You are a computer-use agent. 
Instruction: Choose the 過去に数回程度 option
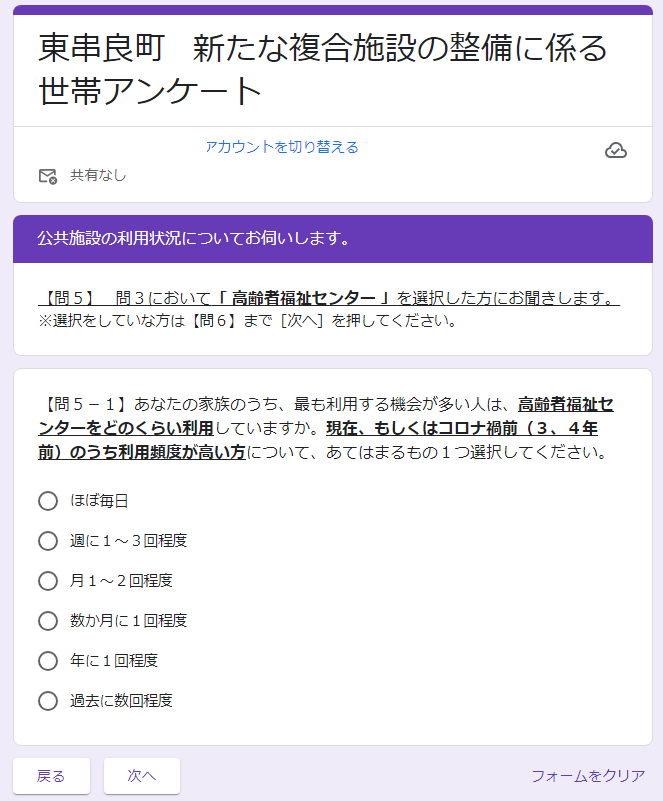point(48,701)
